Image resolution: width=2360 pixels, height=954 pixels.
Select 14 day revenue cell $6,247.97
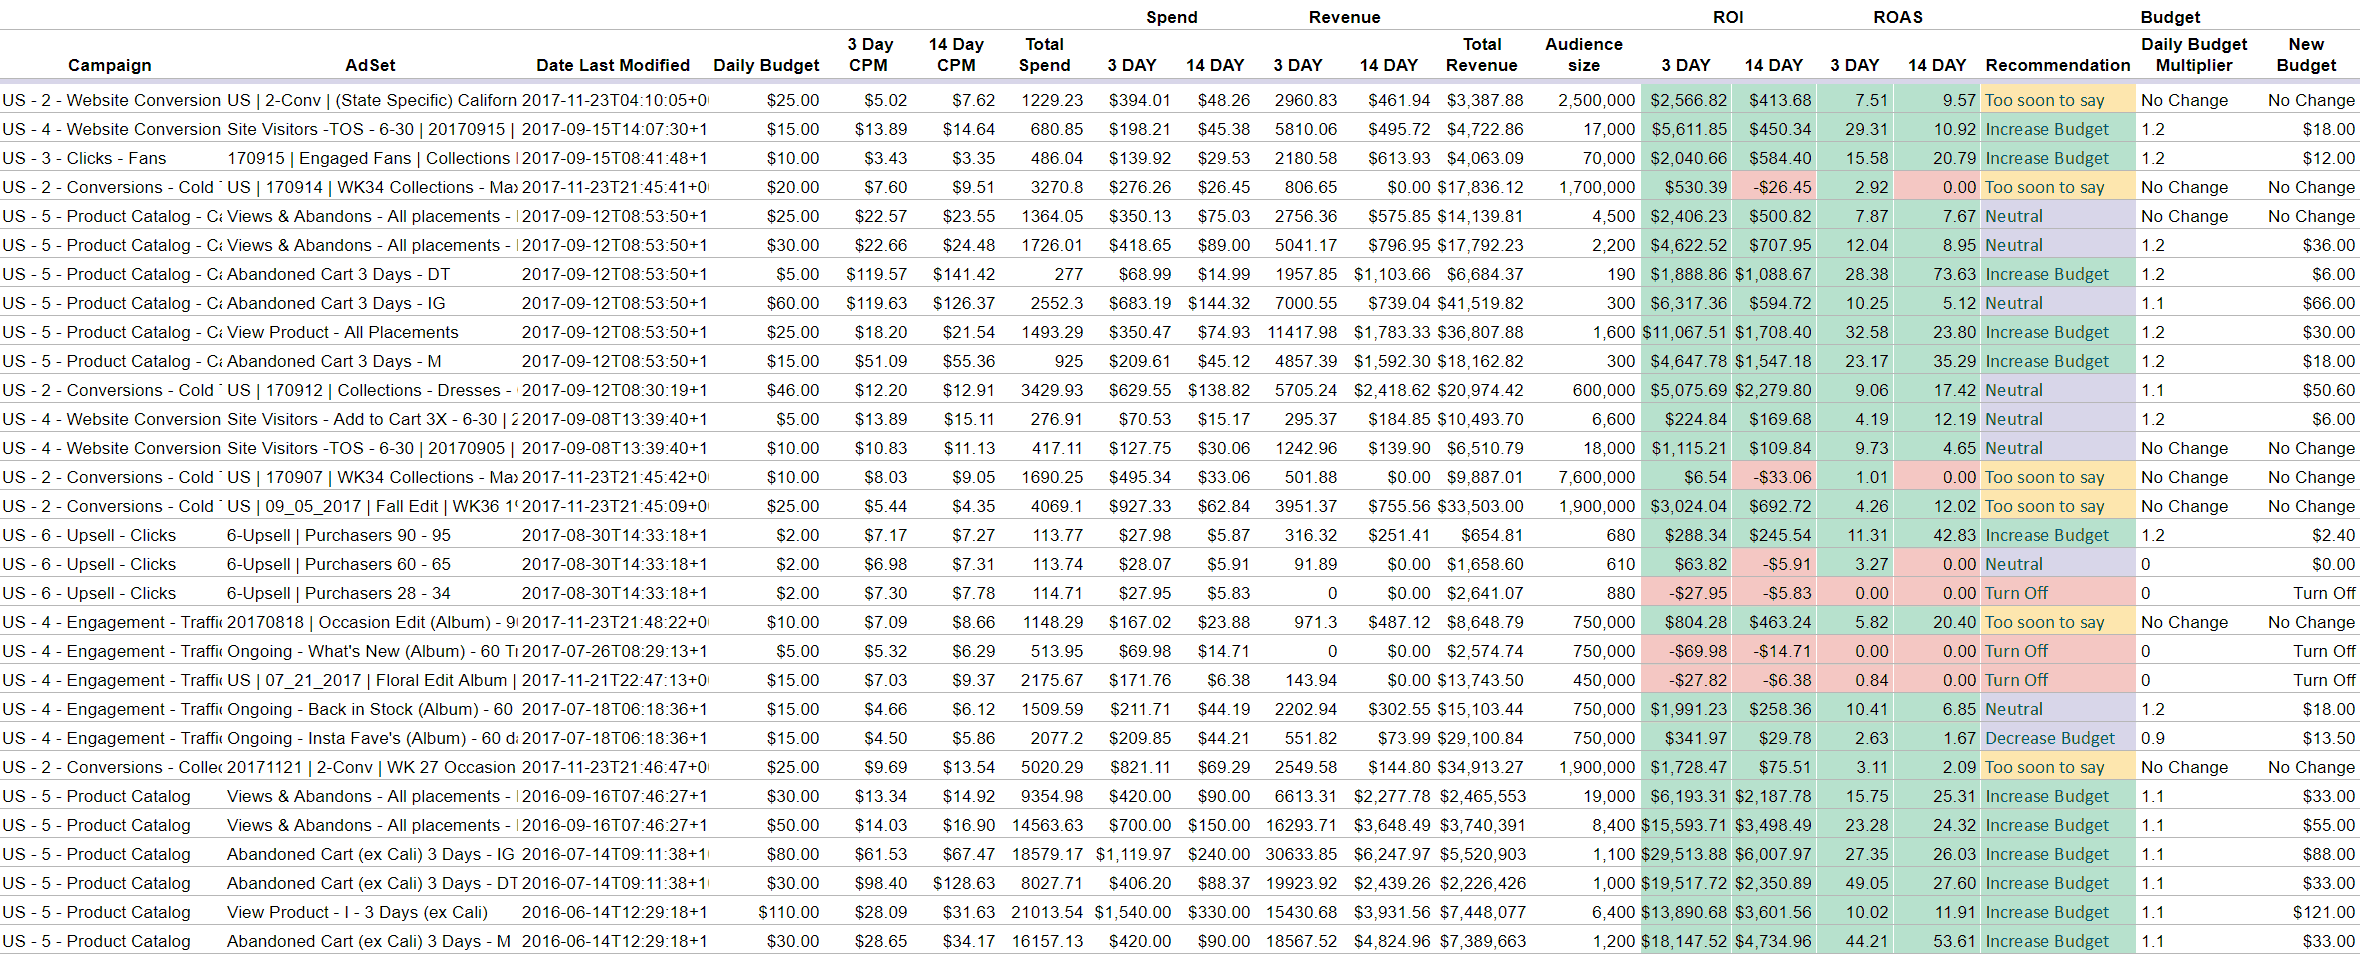coord(1392,854)
